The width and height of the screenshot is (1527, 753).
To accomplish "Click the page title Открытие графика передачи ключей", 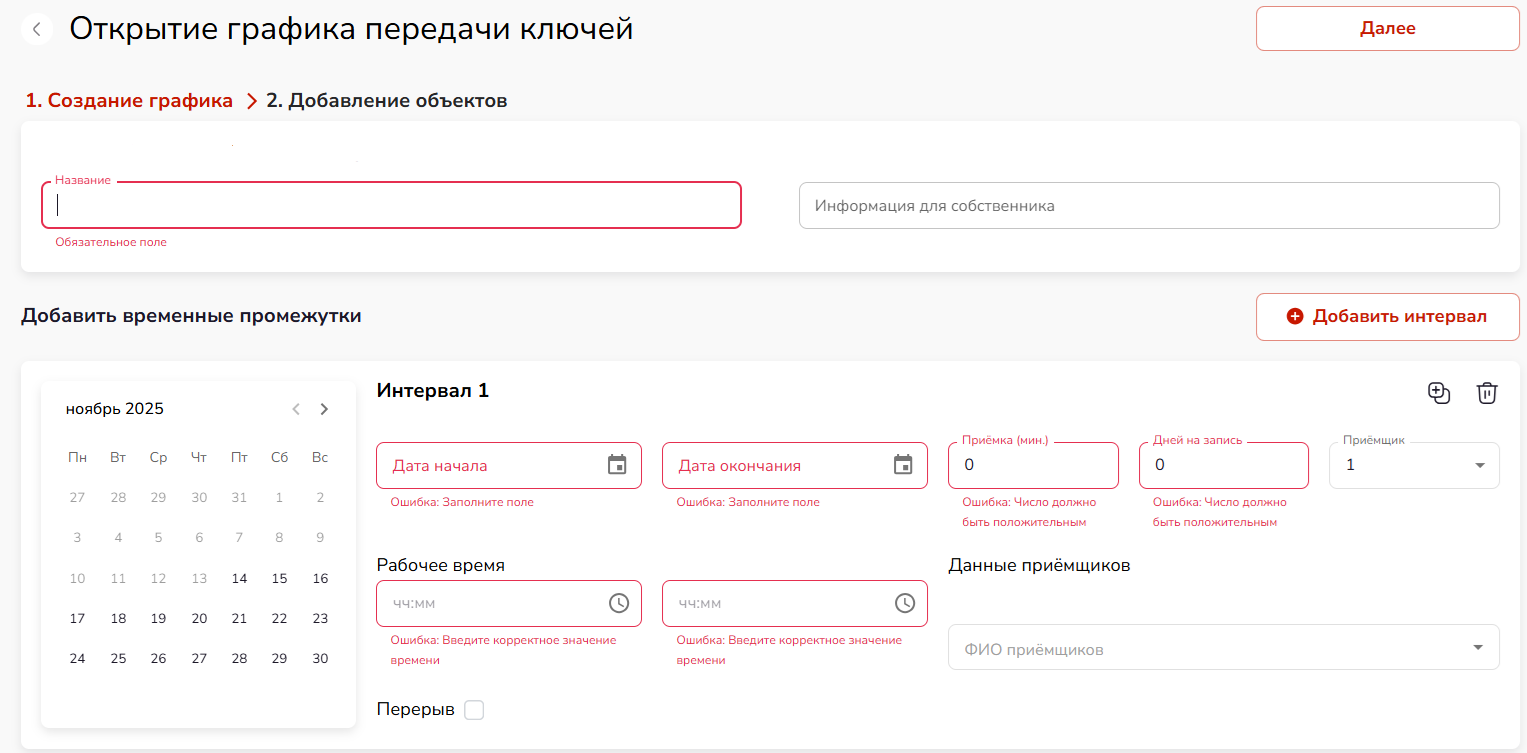I will click(351, 29).
